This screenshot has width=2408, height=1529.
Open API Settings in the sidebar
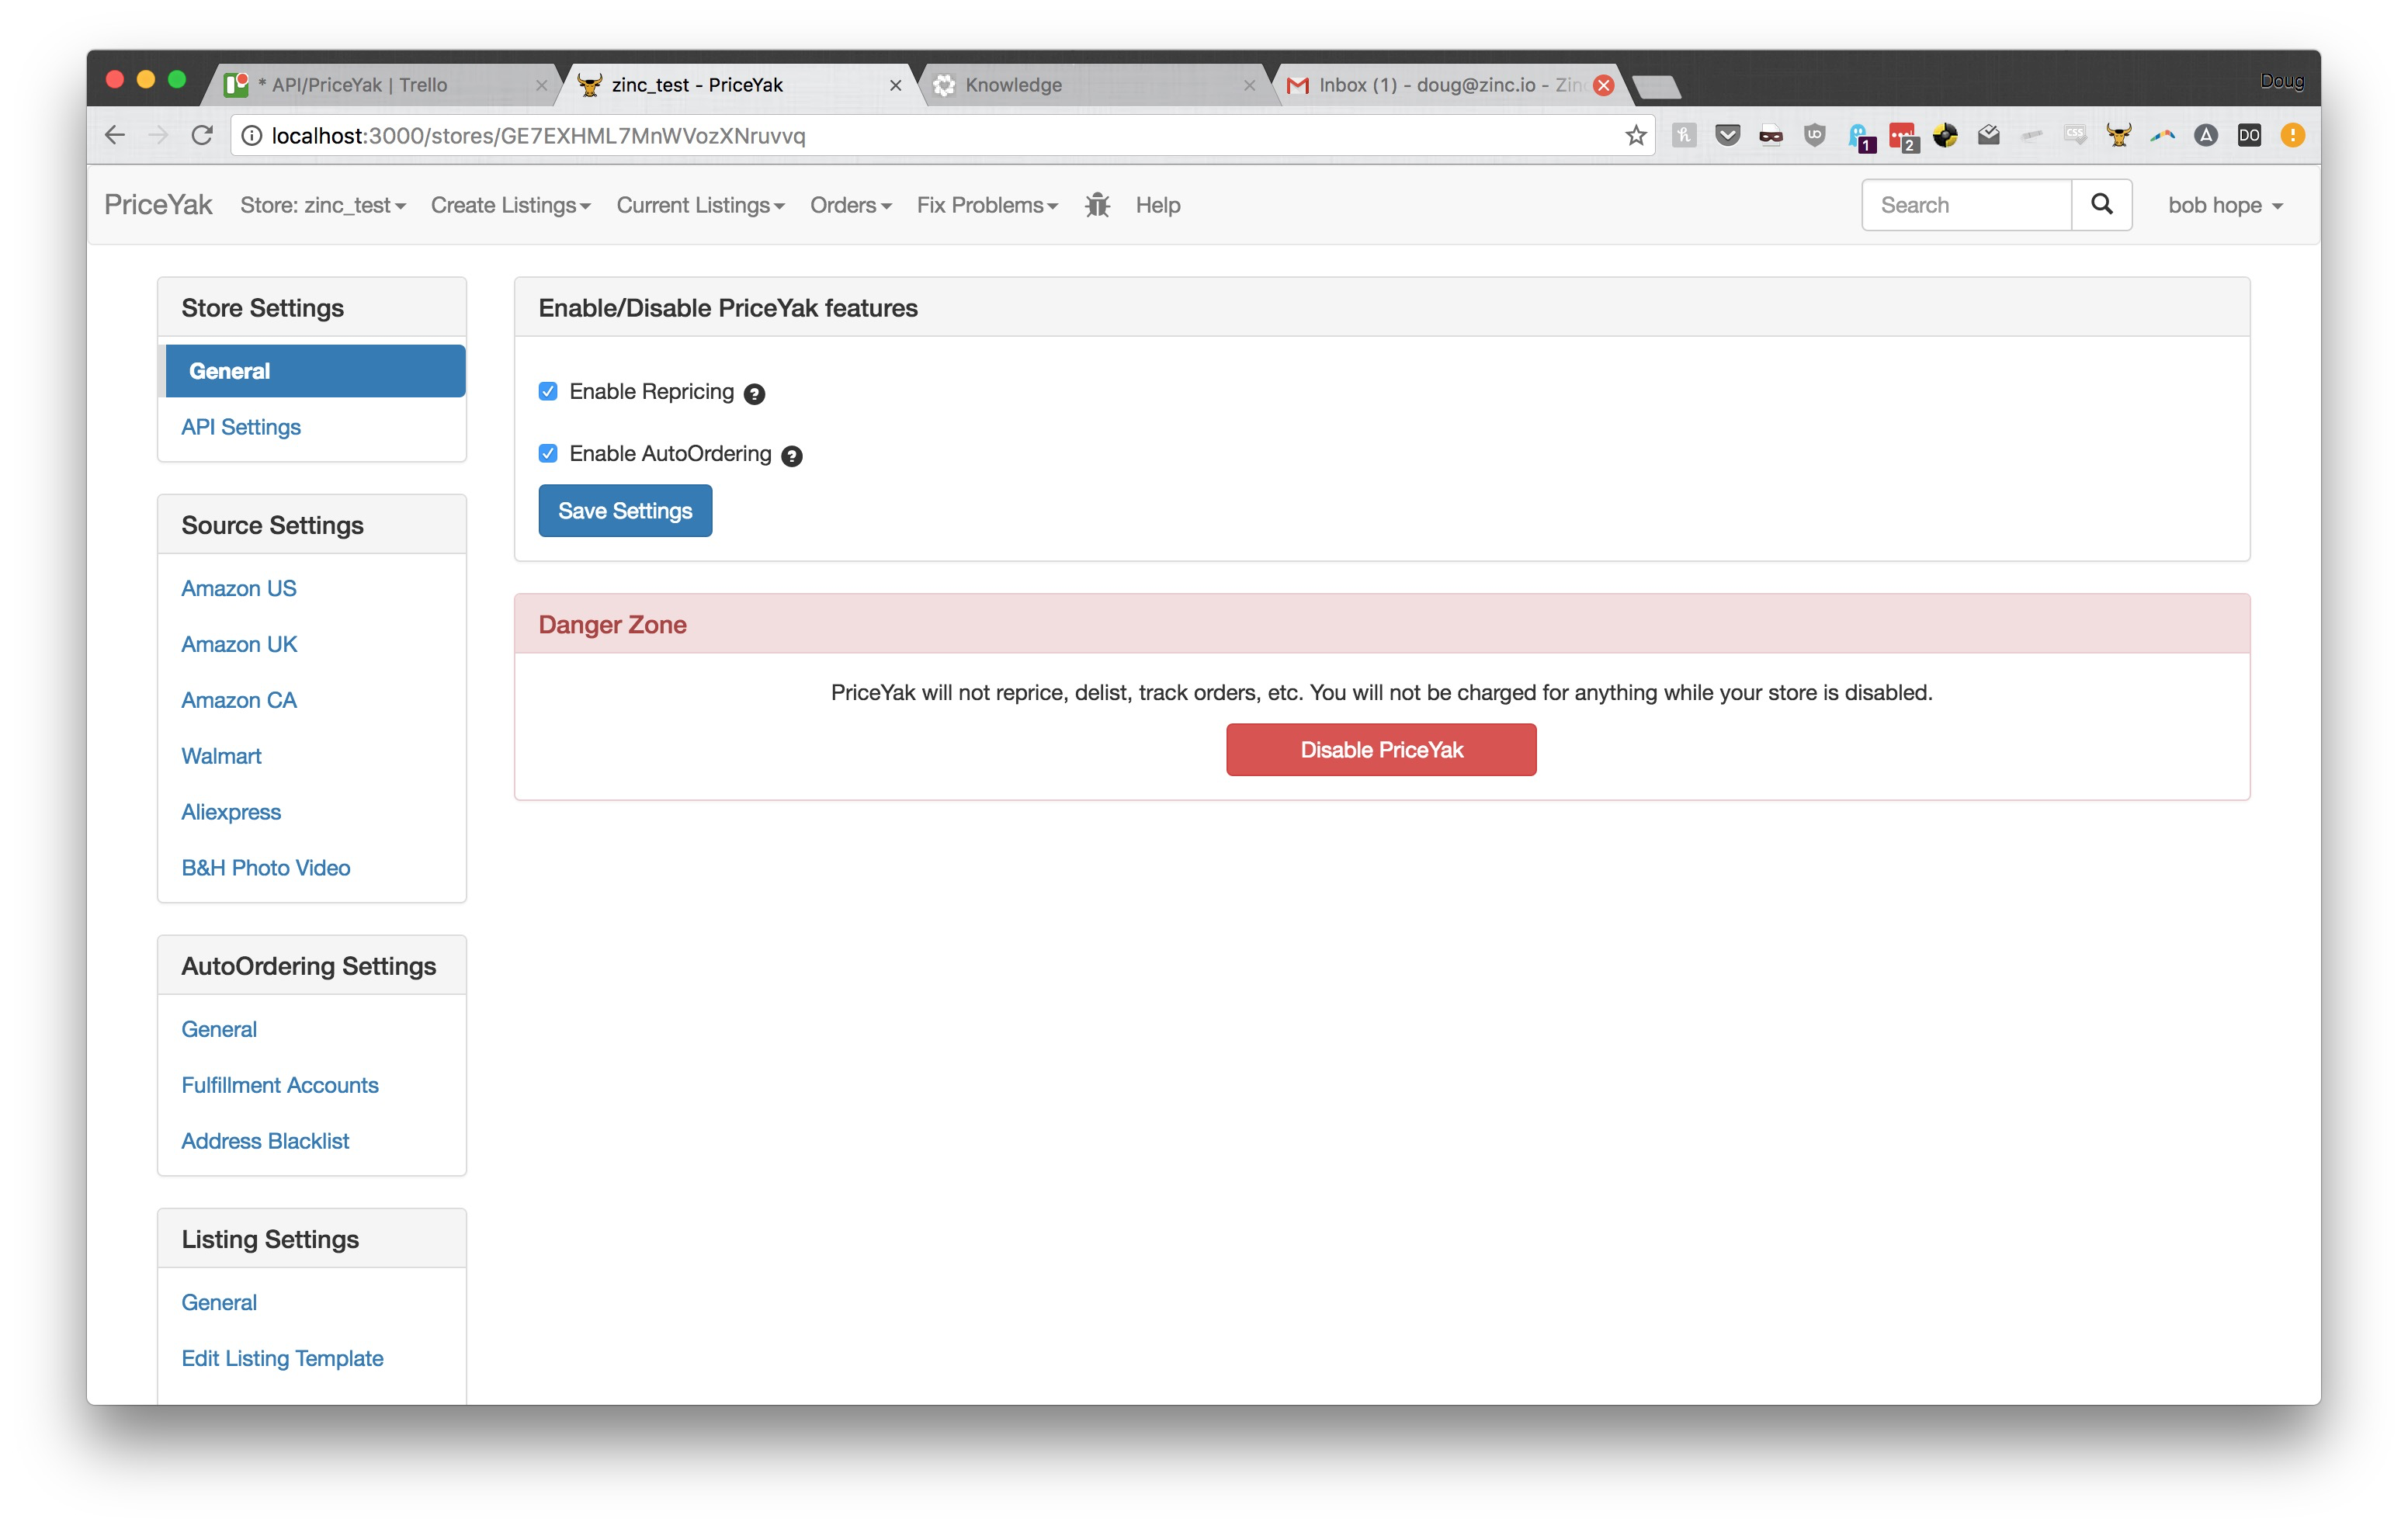pyautogui.click(x=241, y=427)
